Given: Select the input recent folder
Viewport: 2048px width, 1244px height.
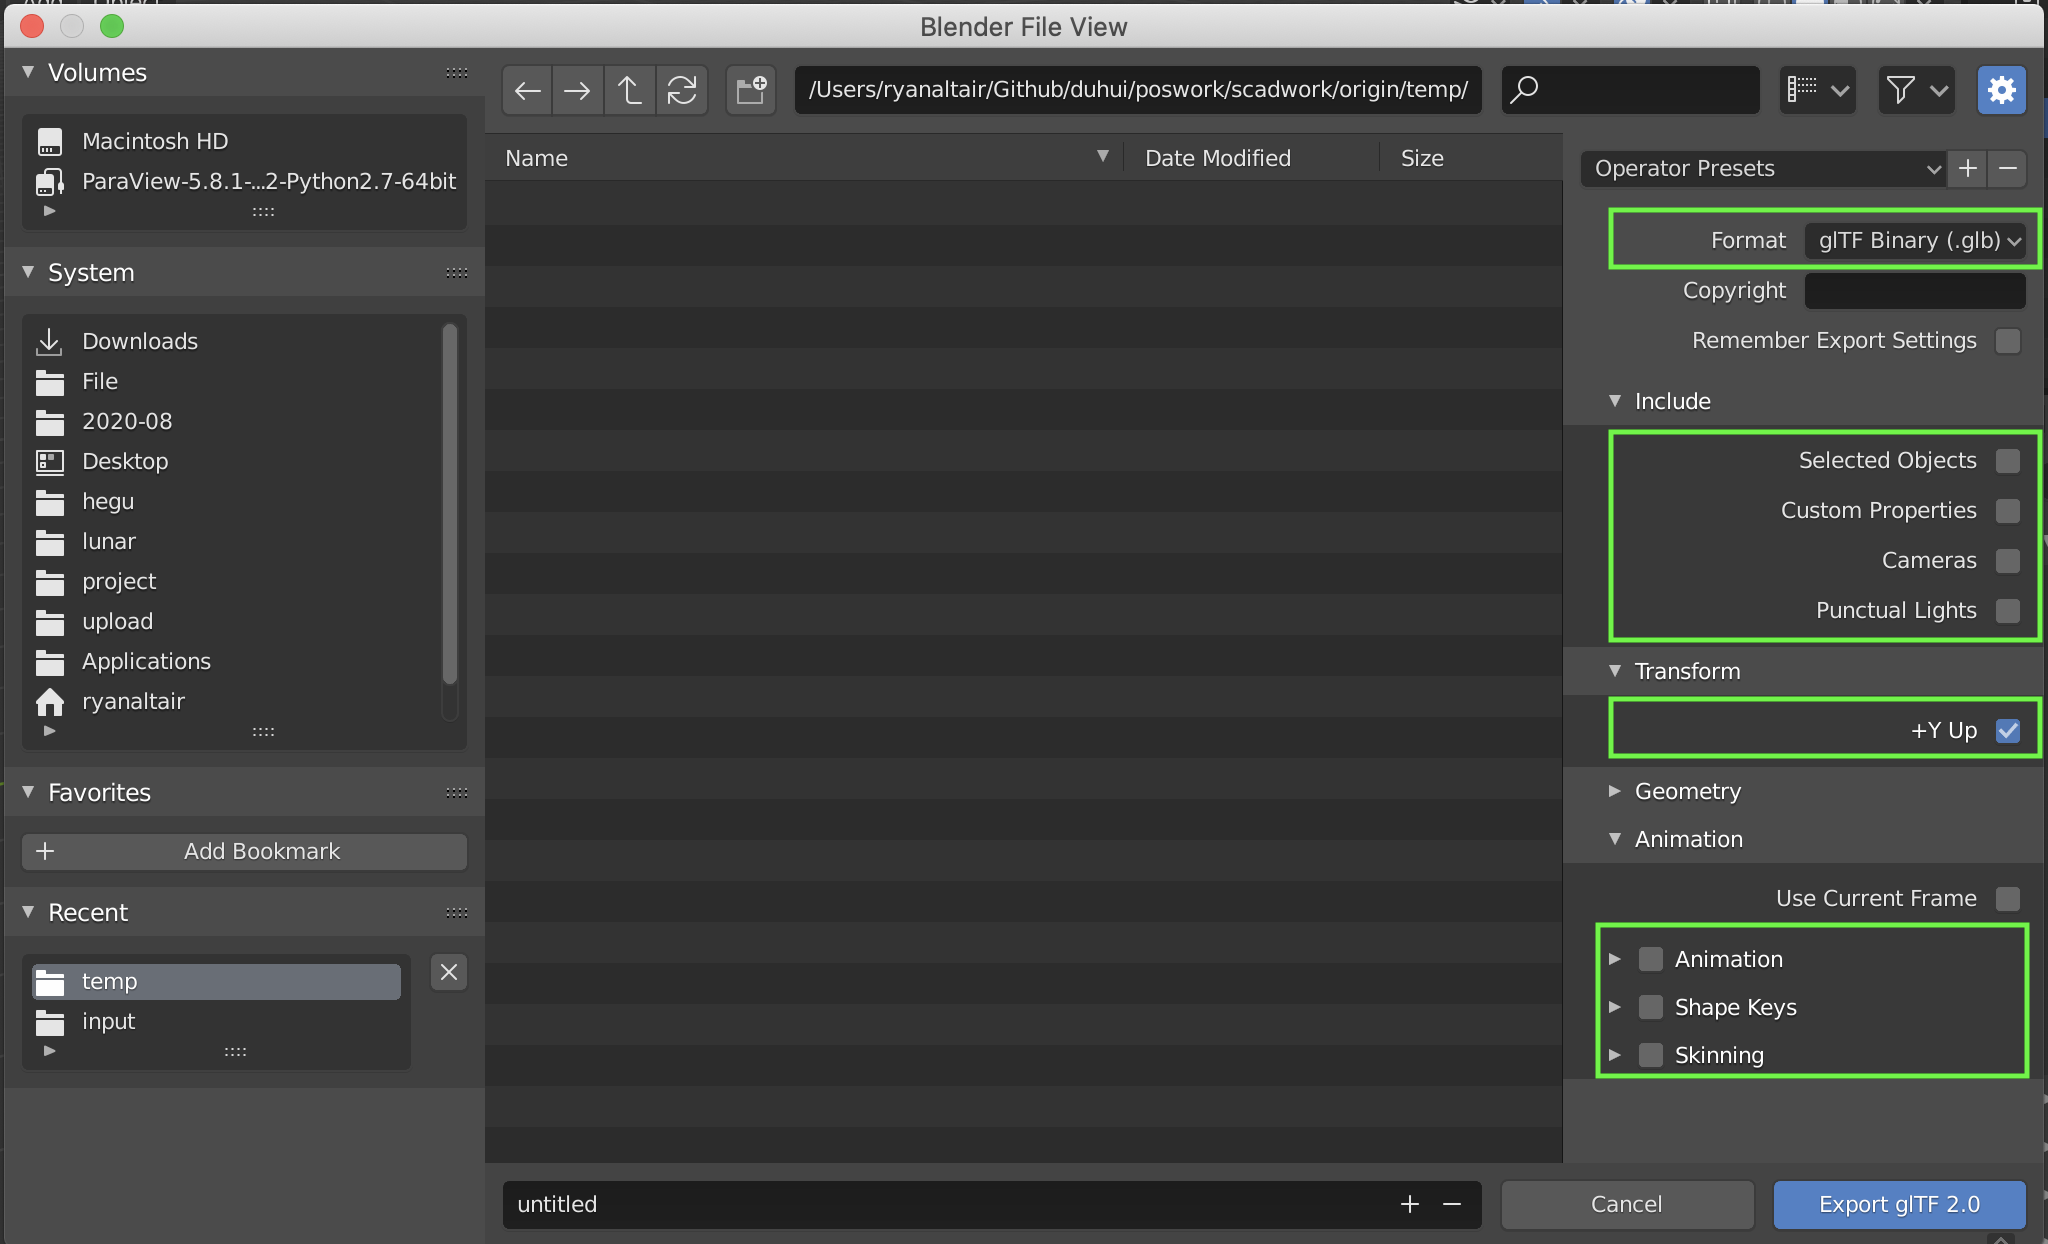Looking at the screenshot, I should (108, 1021).
